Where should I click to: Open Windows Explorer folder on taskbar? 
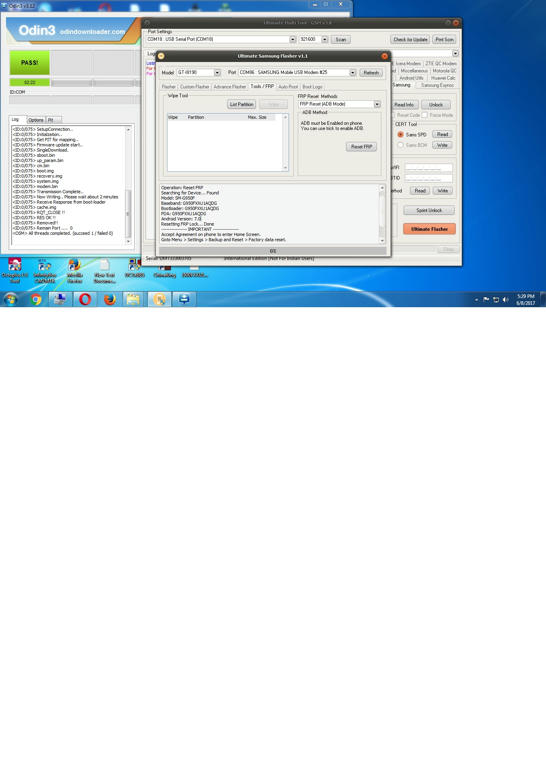[x=134, y=299]
